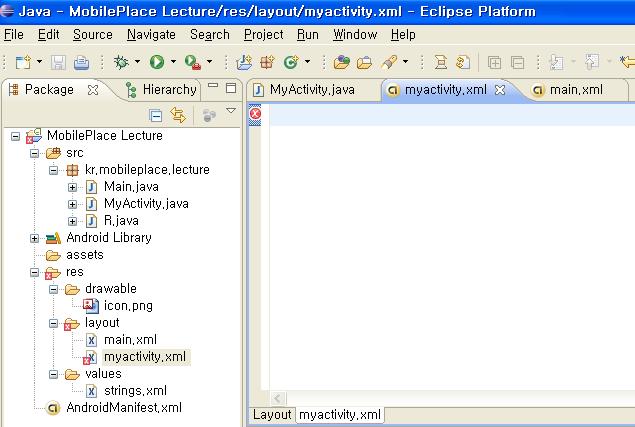This screenshot has height=427, width=635.
Task: Maximize the Package Explorer view
Action: (231, 88)
